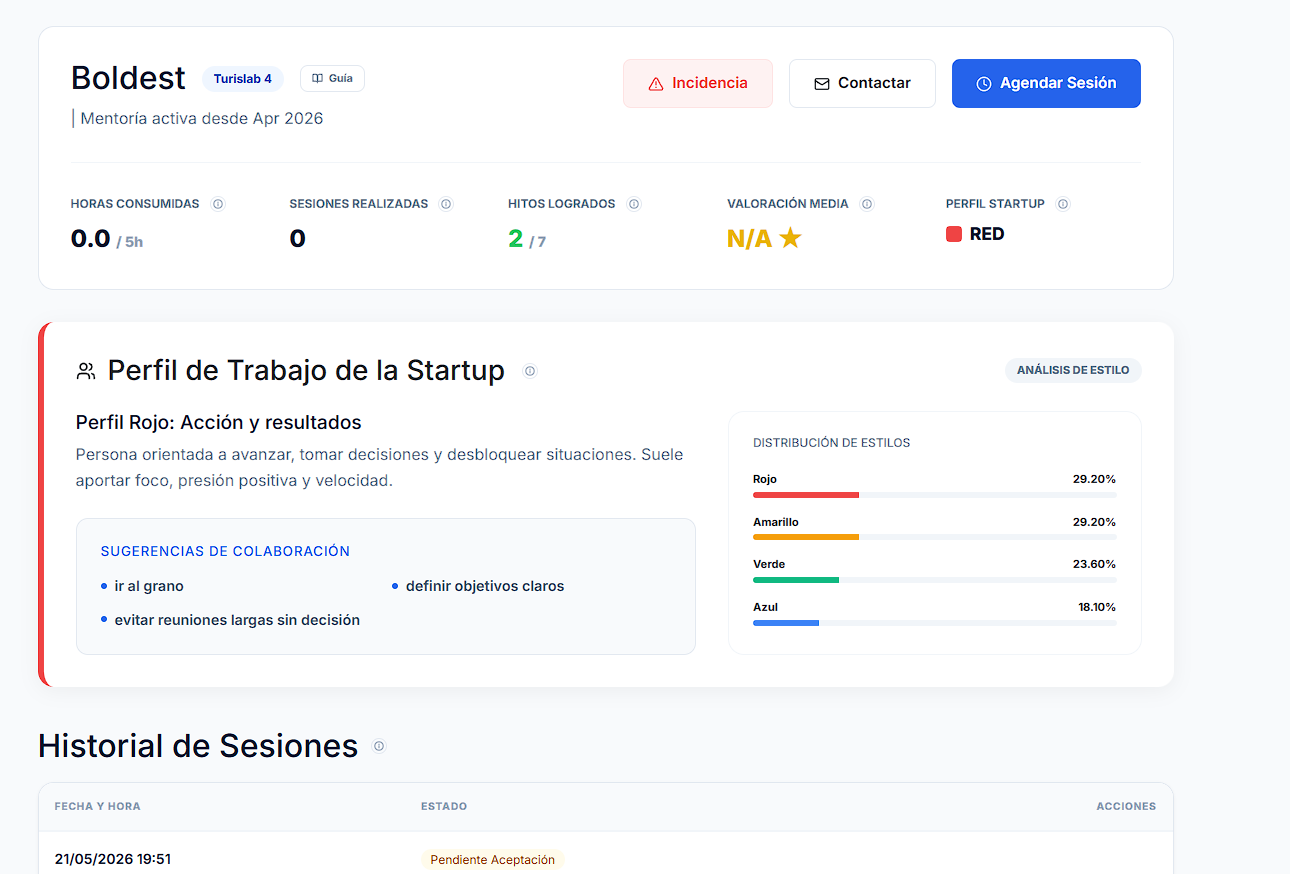Click the 'Pendiente Aceptación' status badge
Image resolution: width=1290 pixels, height=874 pixels.
click(x=493, y=860)
